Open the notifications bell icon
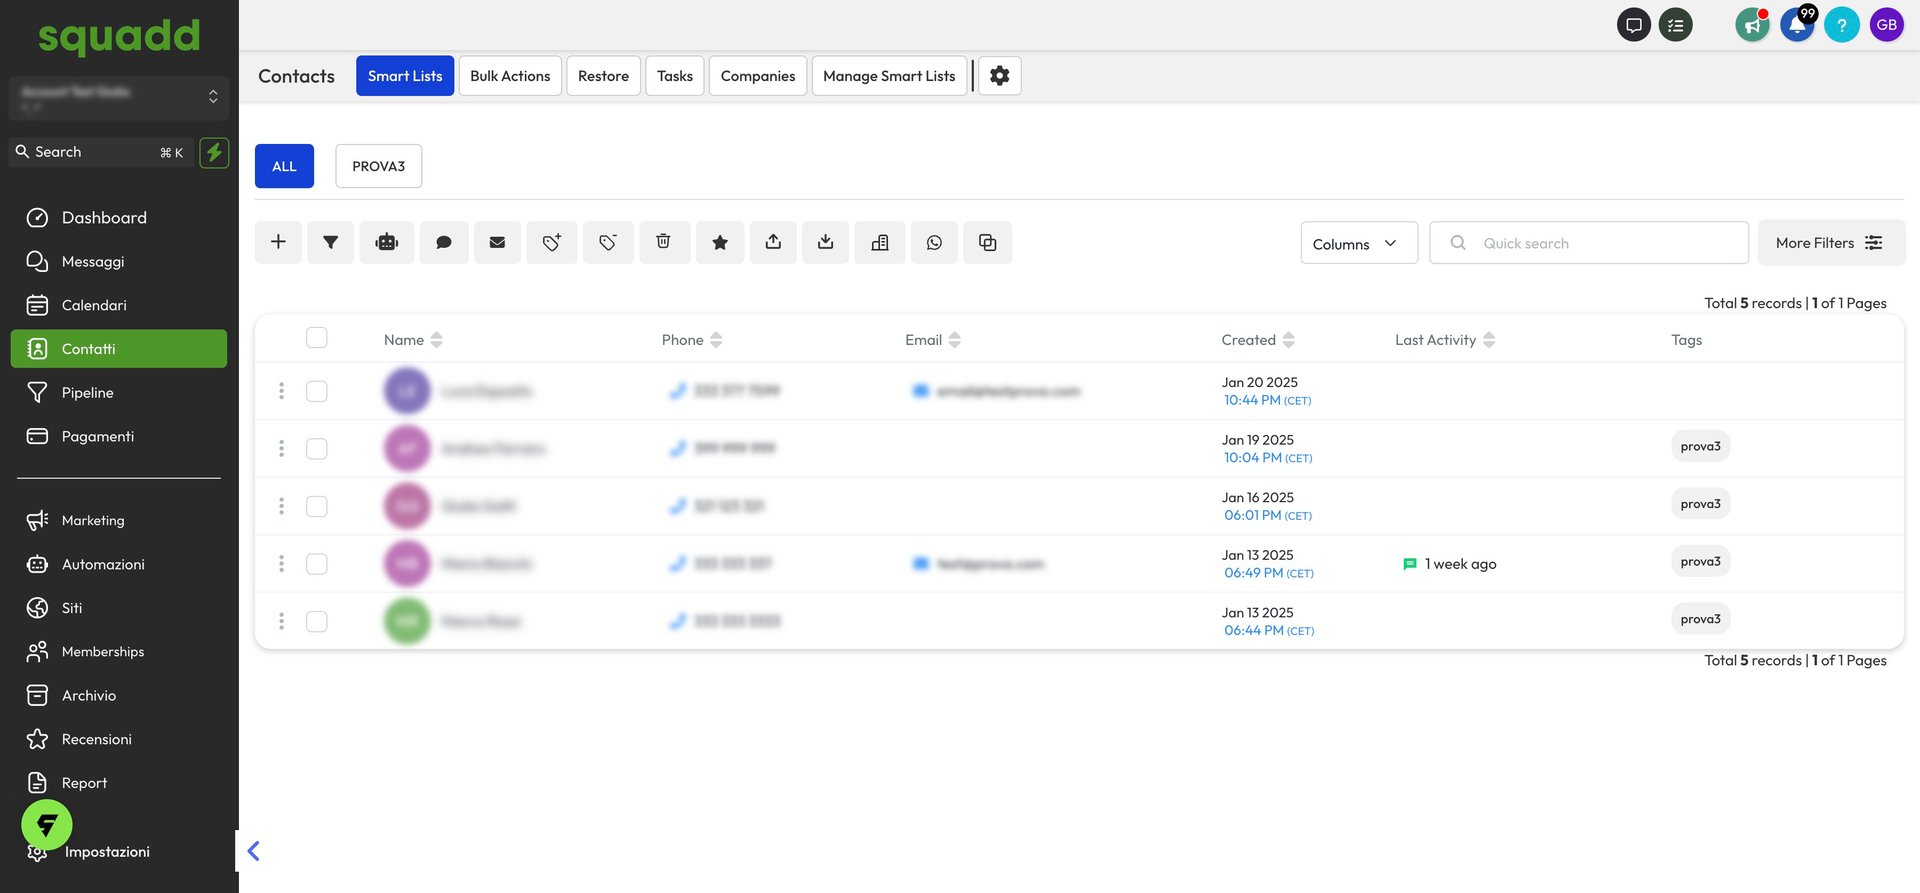Viewport: 1920px width, 893px height. (1797, 25)
